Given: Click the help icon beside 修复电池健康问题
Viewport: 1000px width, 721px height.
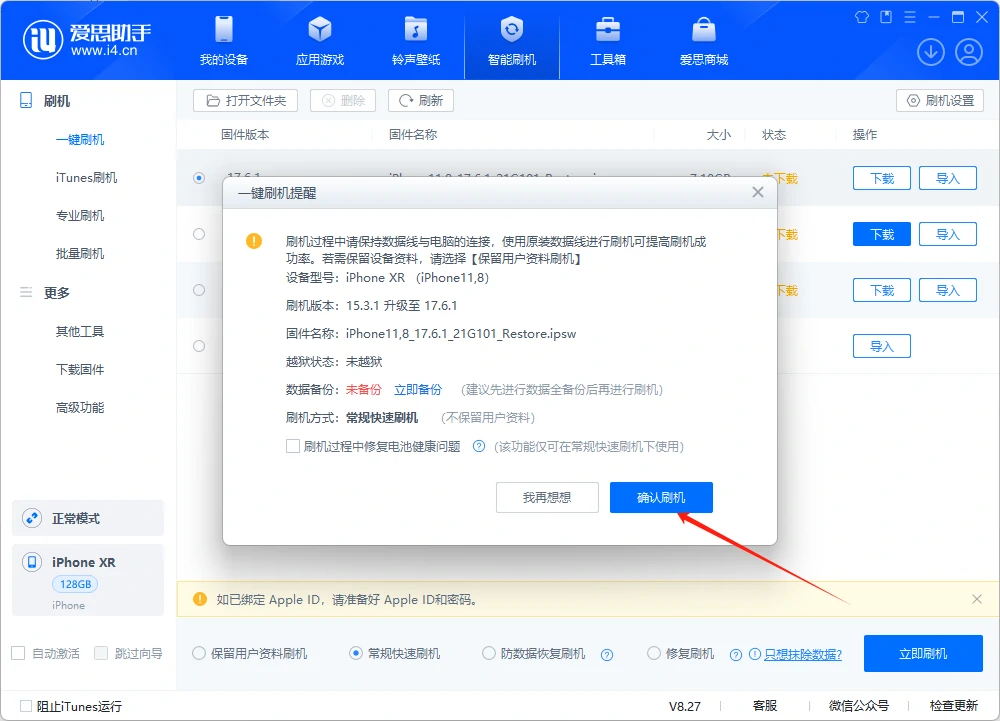Looking at the screenshot, I should [479, 446].
